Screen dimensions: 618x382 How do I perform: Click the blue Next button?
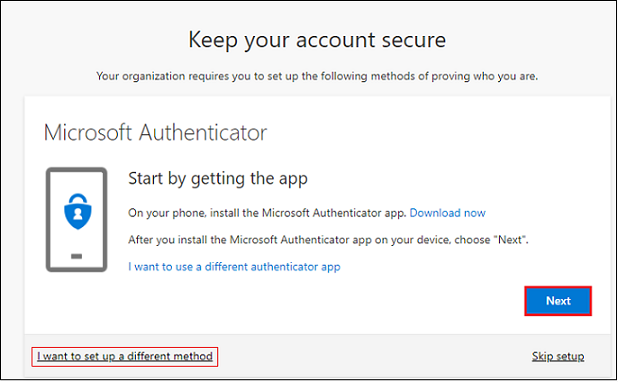[558, 301]
